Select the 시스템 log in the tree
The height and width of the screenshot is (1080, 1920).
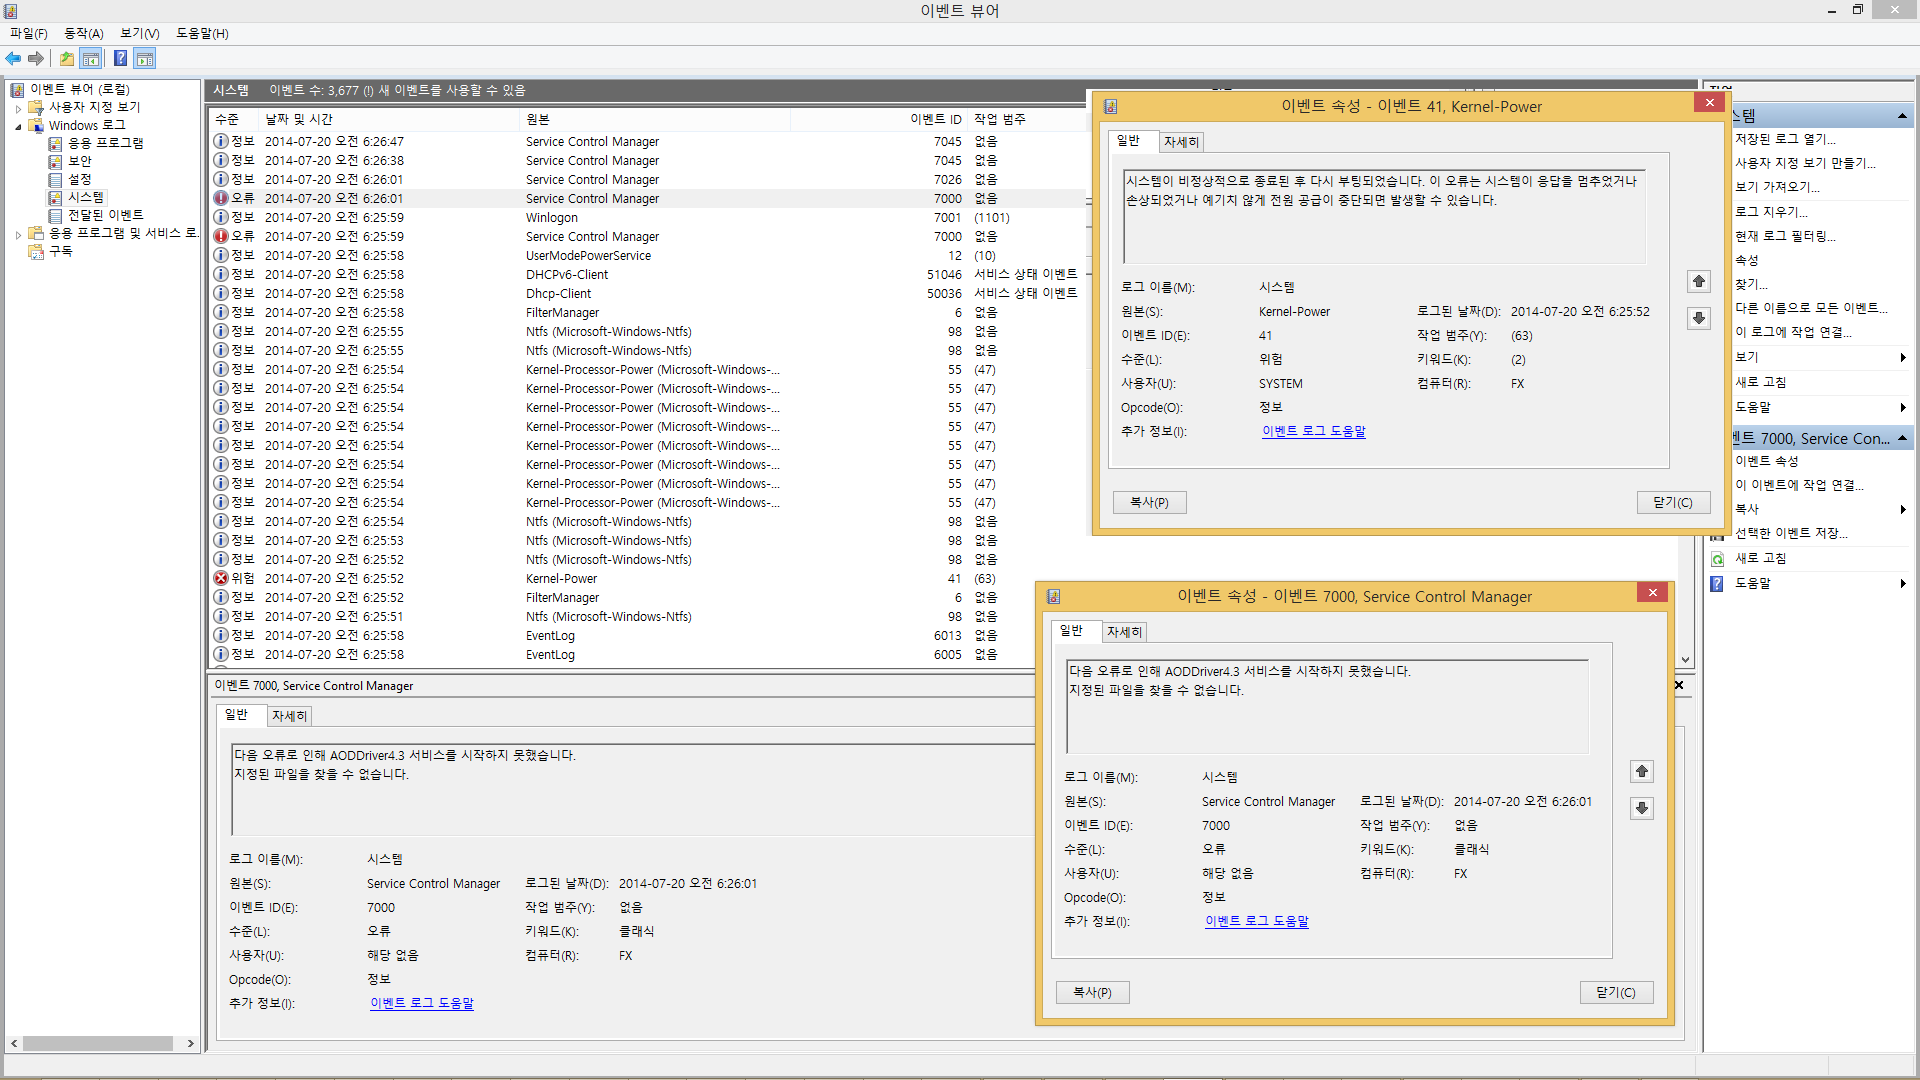coord(86,197)
